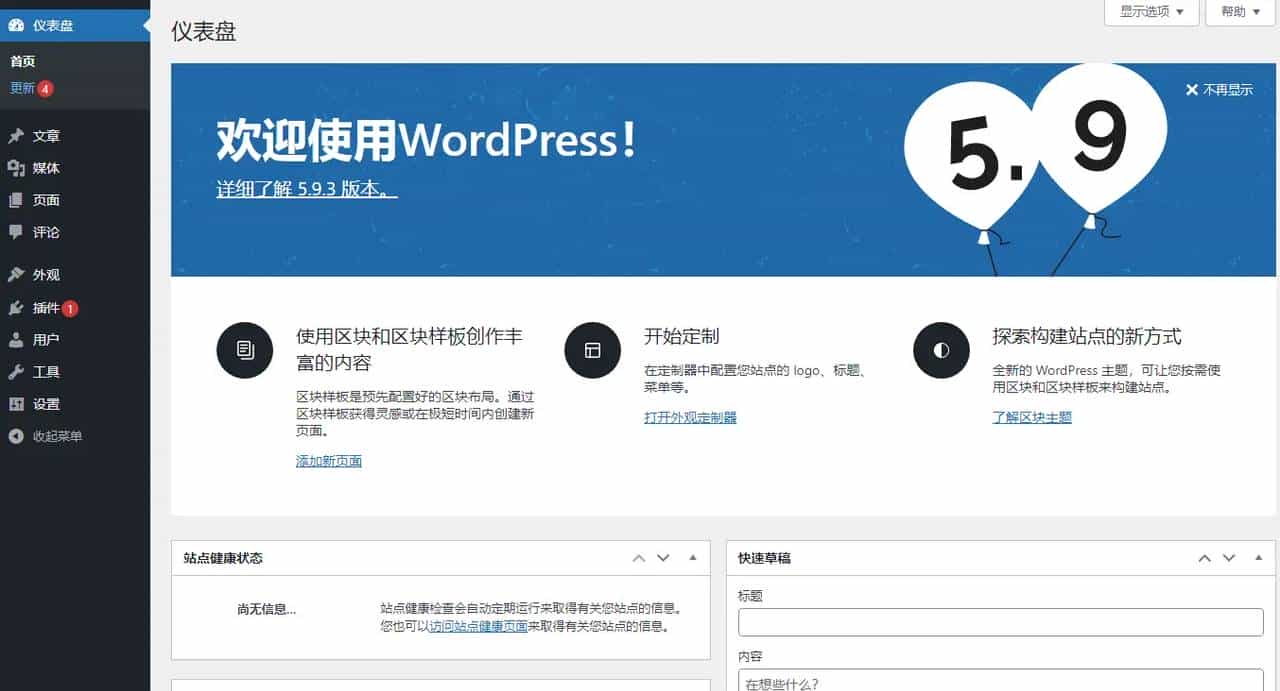
Task: Go to 首页 in the dashboard menu
Action: pyautogui.click(x=22, y=61)
